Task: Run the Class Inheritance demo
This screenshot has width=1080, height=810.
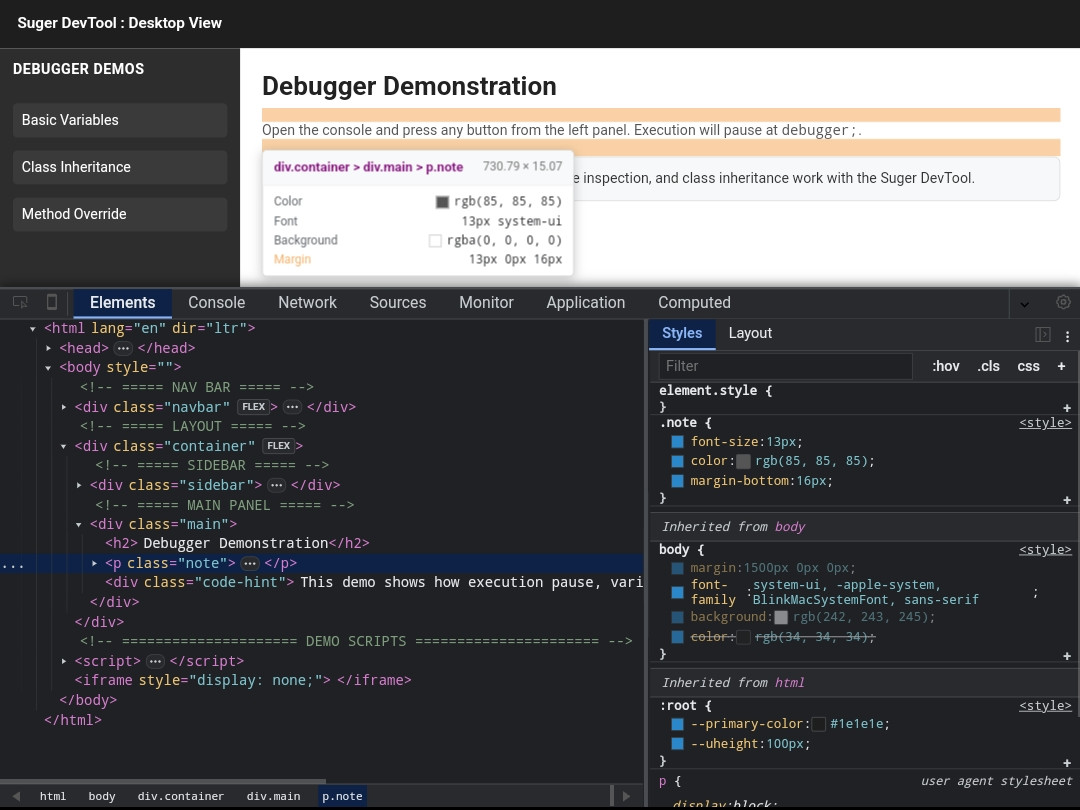Action: [x=120, y=167]
